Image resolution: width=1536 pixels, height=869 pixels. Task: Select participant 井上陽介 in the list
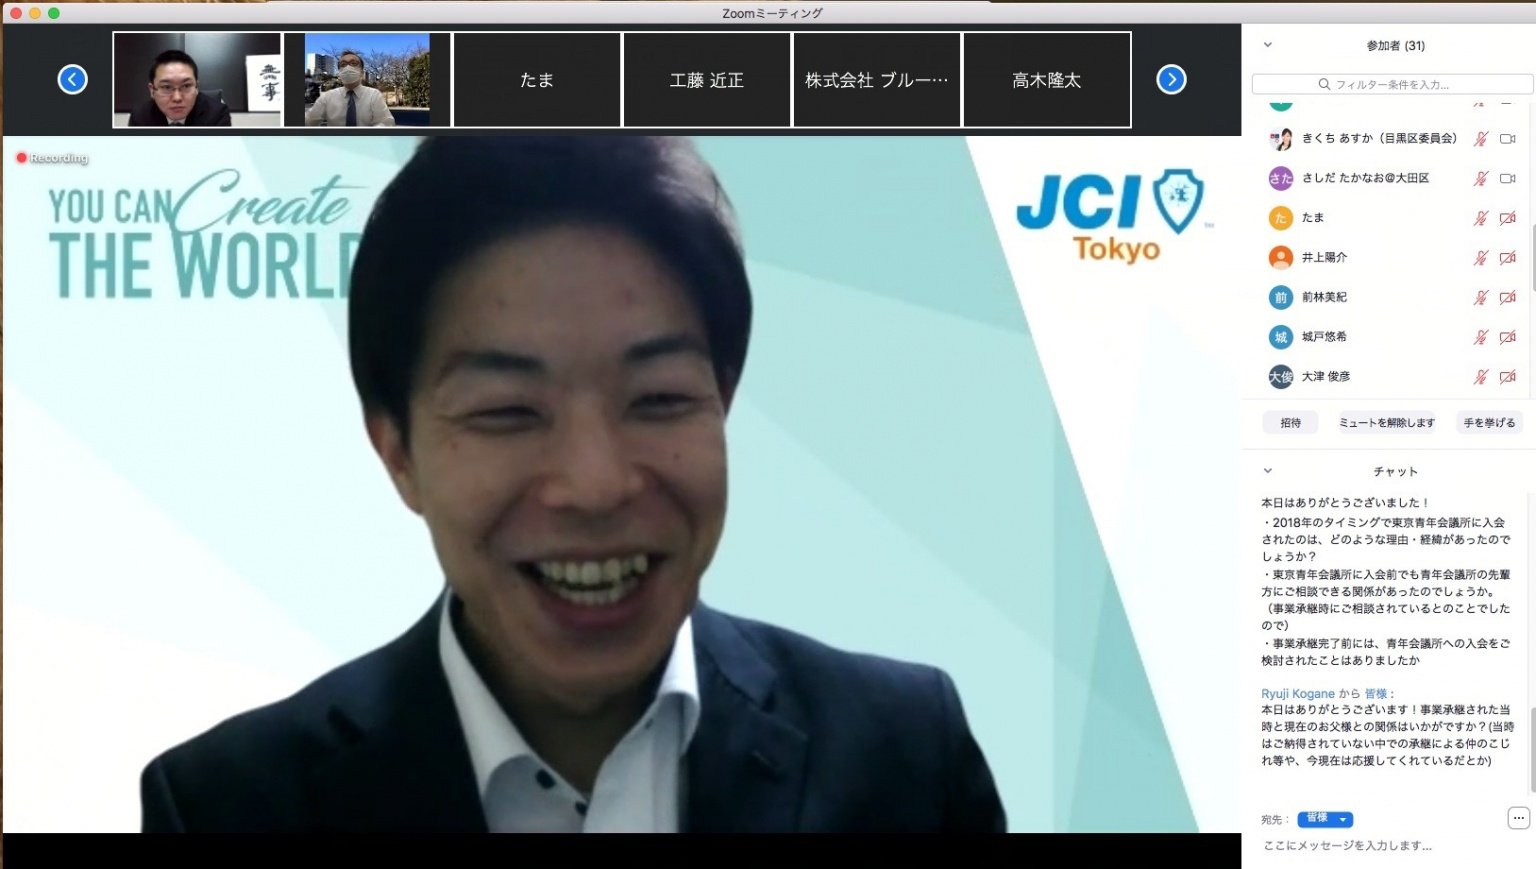(x=1324, y=258)
